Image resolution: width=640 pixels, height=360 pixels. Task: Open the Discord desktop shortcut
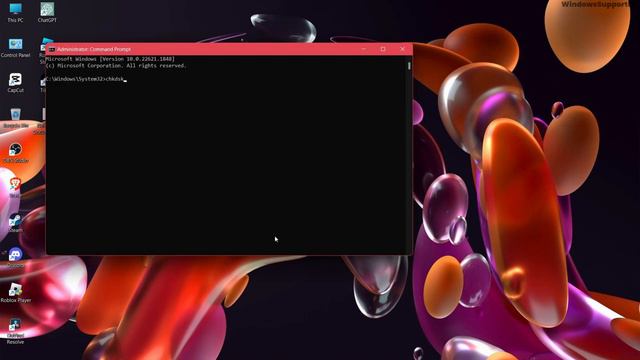pyautogui.click(x=16, y=258)
